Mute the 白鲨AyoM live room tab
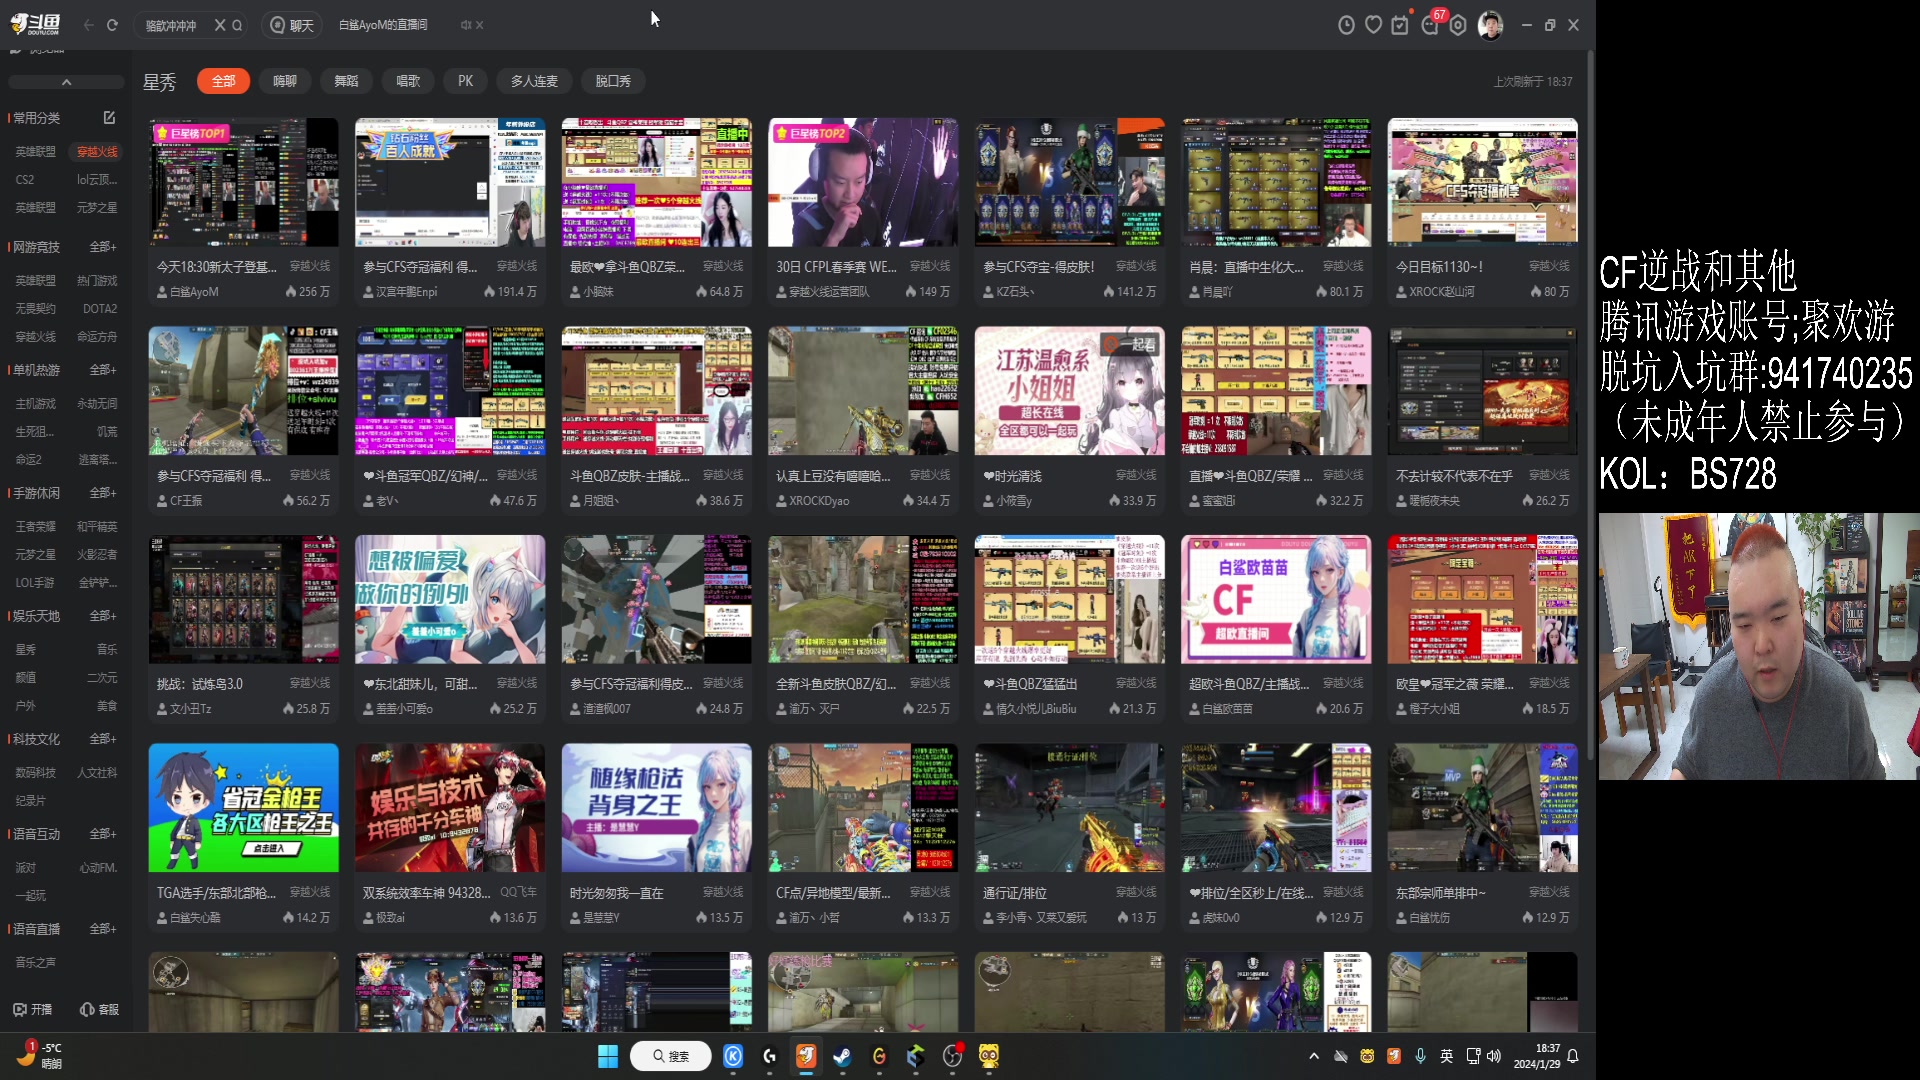The height and width of the screenshot is (1080, 1920). pos(465,25)
